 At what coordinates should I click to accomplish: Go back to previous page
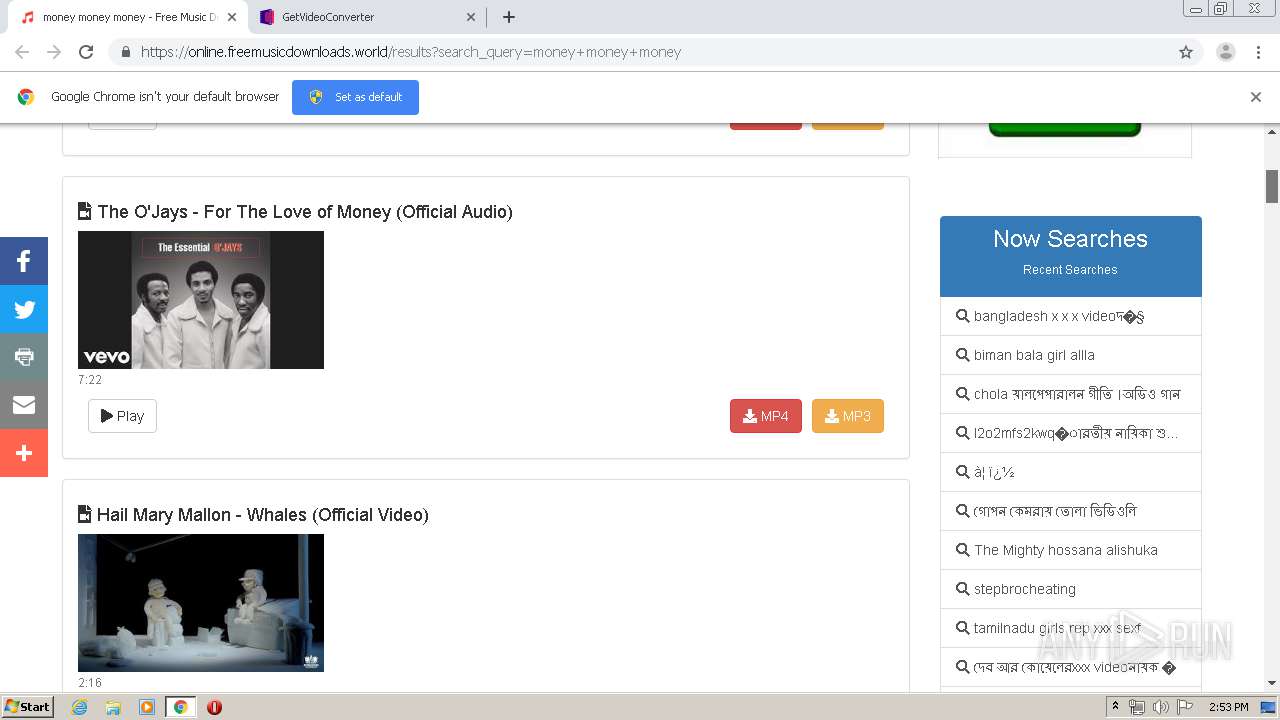click(22, 52)
